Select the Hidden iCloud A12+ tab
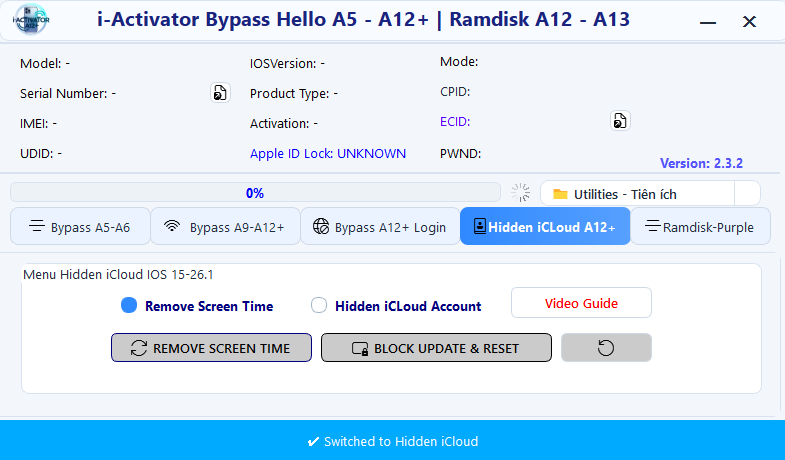 [545, 226]
